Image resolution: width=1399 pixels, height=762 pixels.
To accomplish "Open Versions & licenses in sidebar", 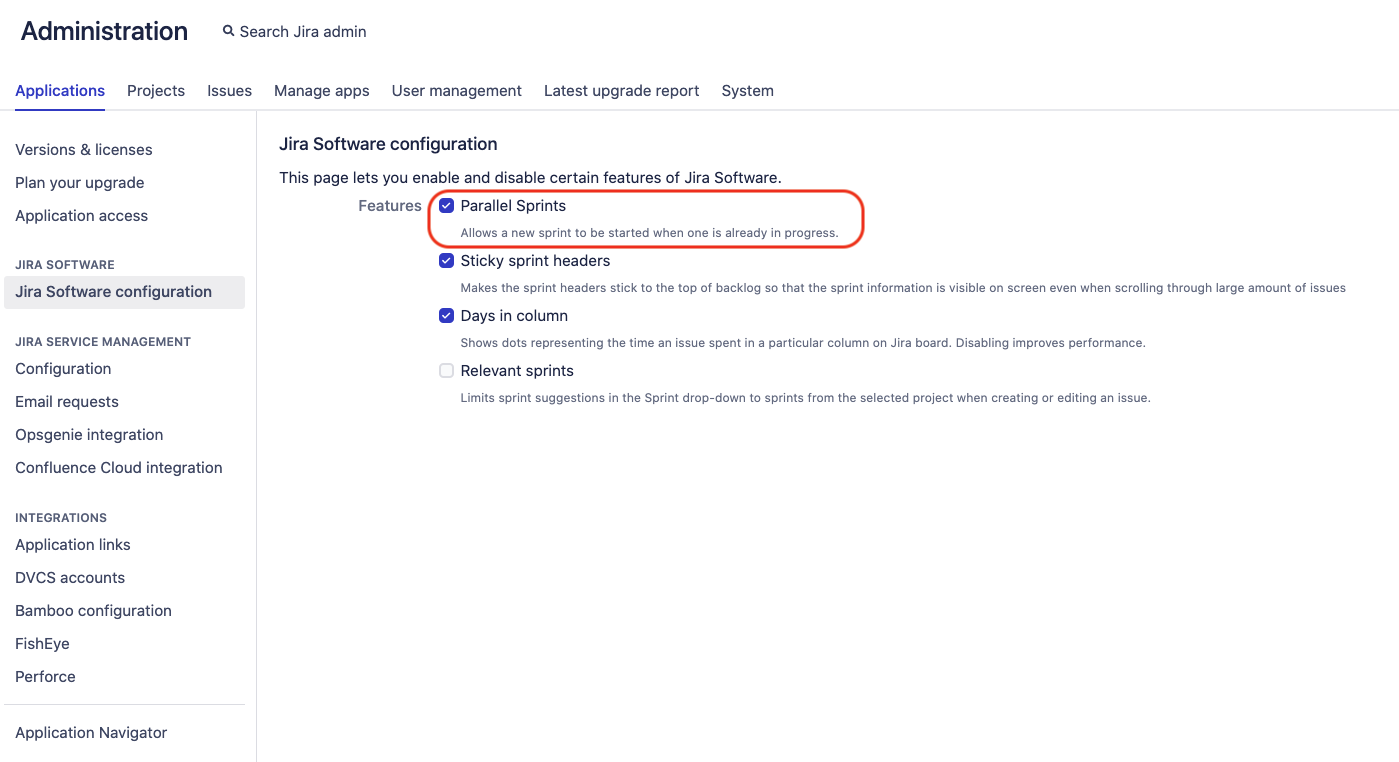I will (84, 150).
